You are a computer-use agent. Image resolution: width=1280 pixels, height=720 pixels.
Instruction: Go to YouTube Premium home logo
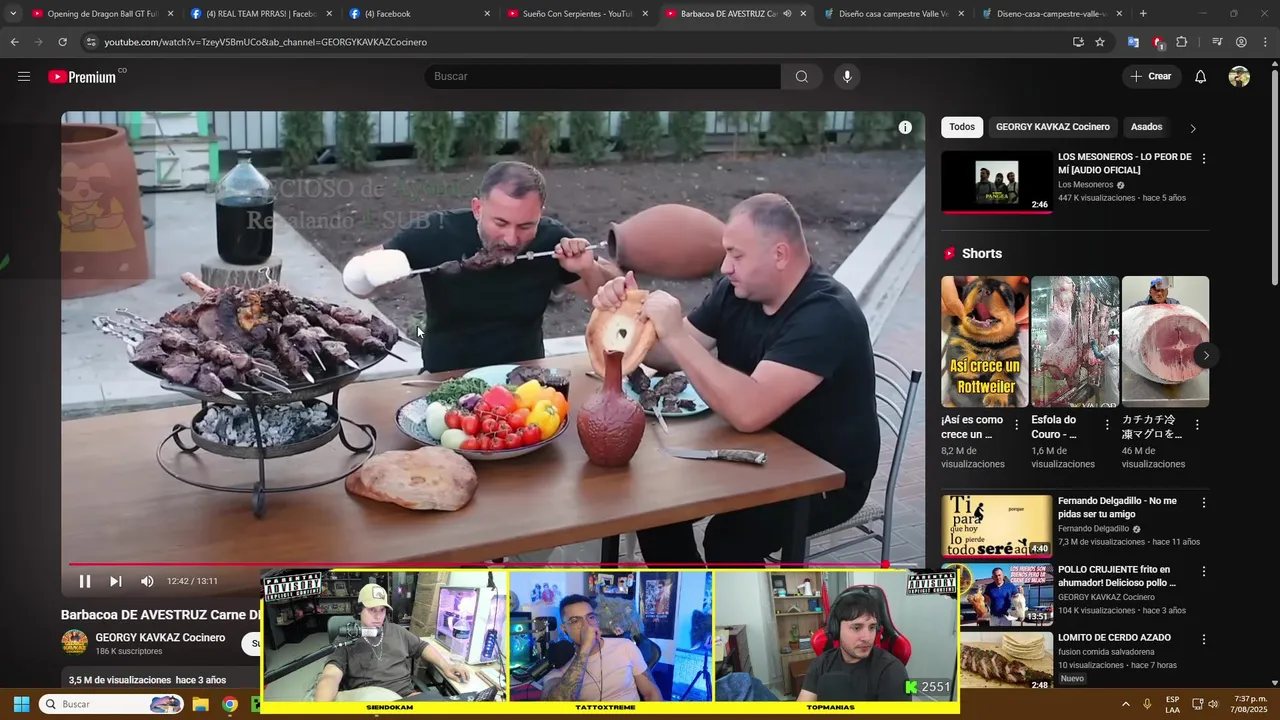point(83,76)
